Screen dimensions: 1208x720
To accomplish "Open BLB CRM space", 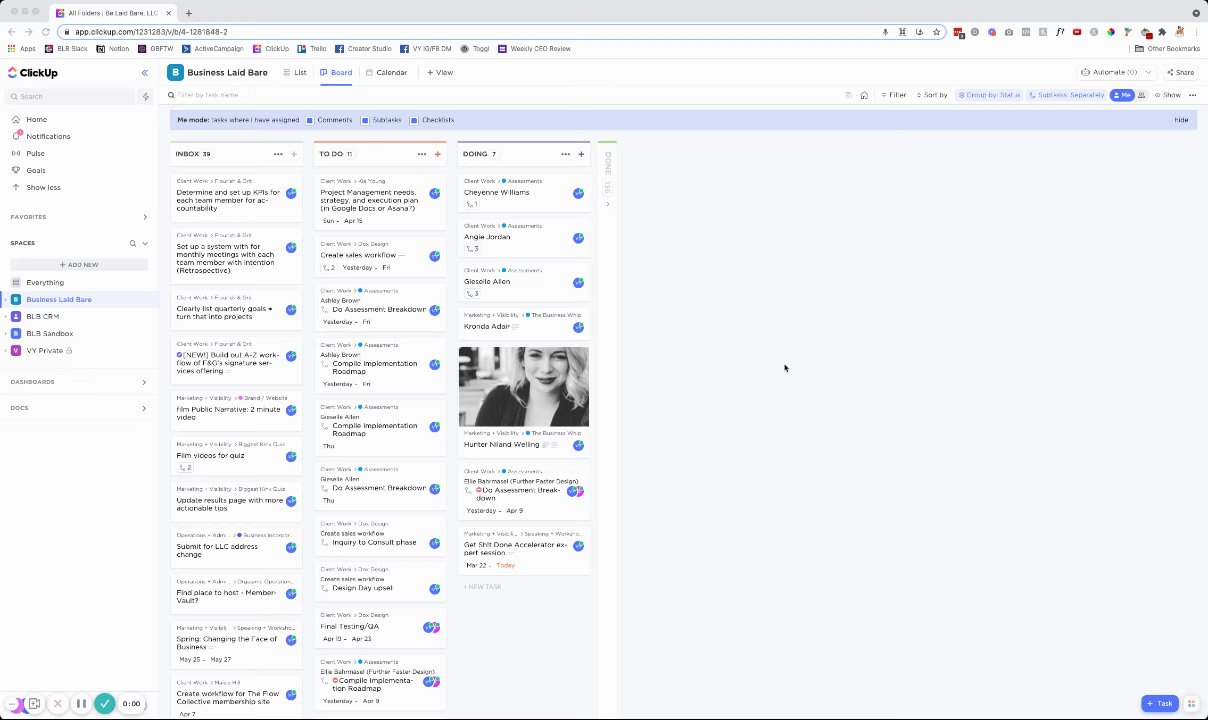I will click(42, 316).
